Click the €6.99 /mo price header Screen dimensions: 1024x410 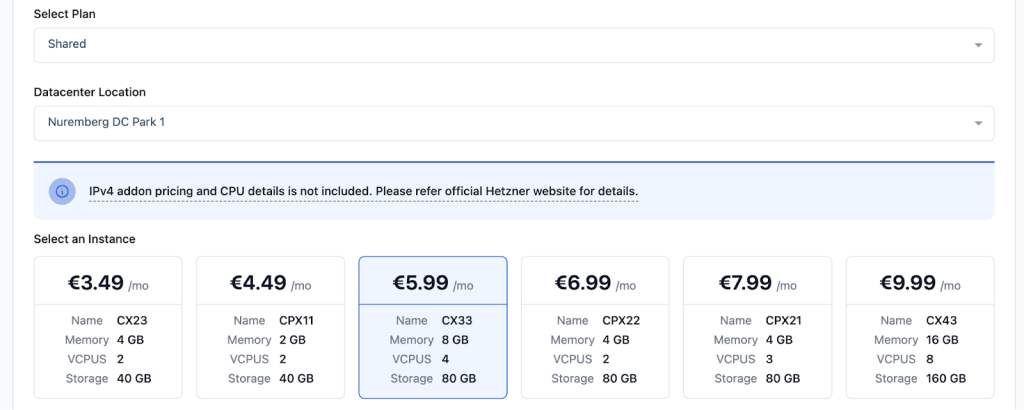(x=595, y=283)
